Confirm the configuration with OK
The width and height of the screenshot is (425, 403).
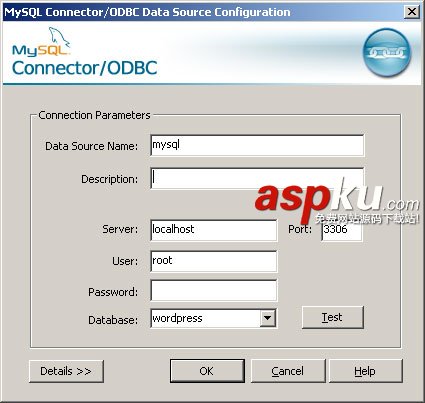(207, 371)
